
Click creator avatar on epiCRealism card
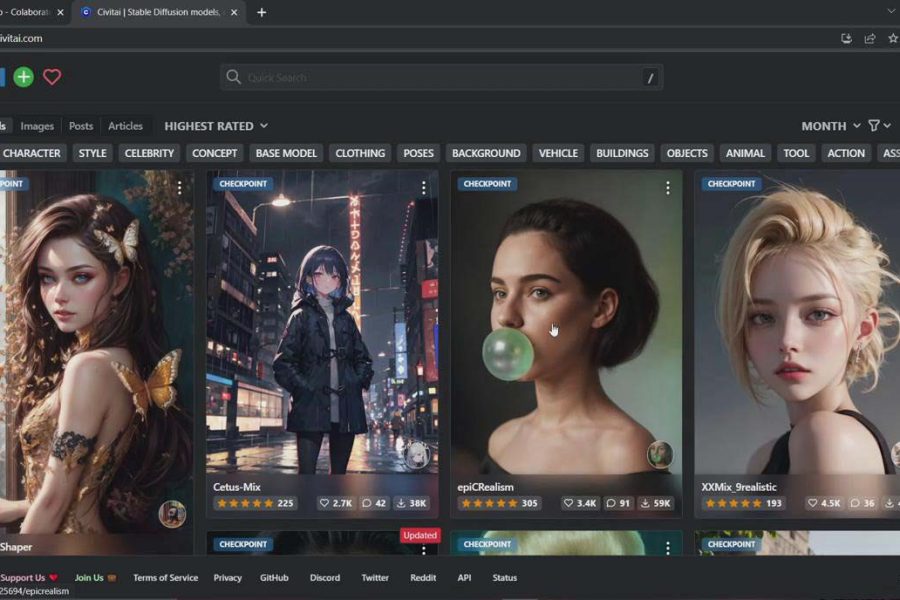659,454
